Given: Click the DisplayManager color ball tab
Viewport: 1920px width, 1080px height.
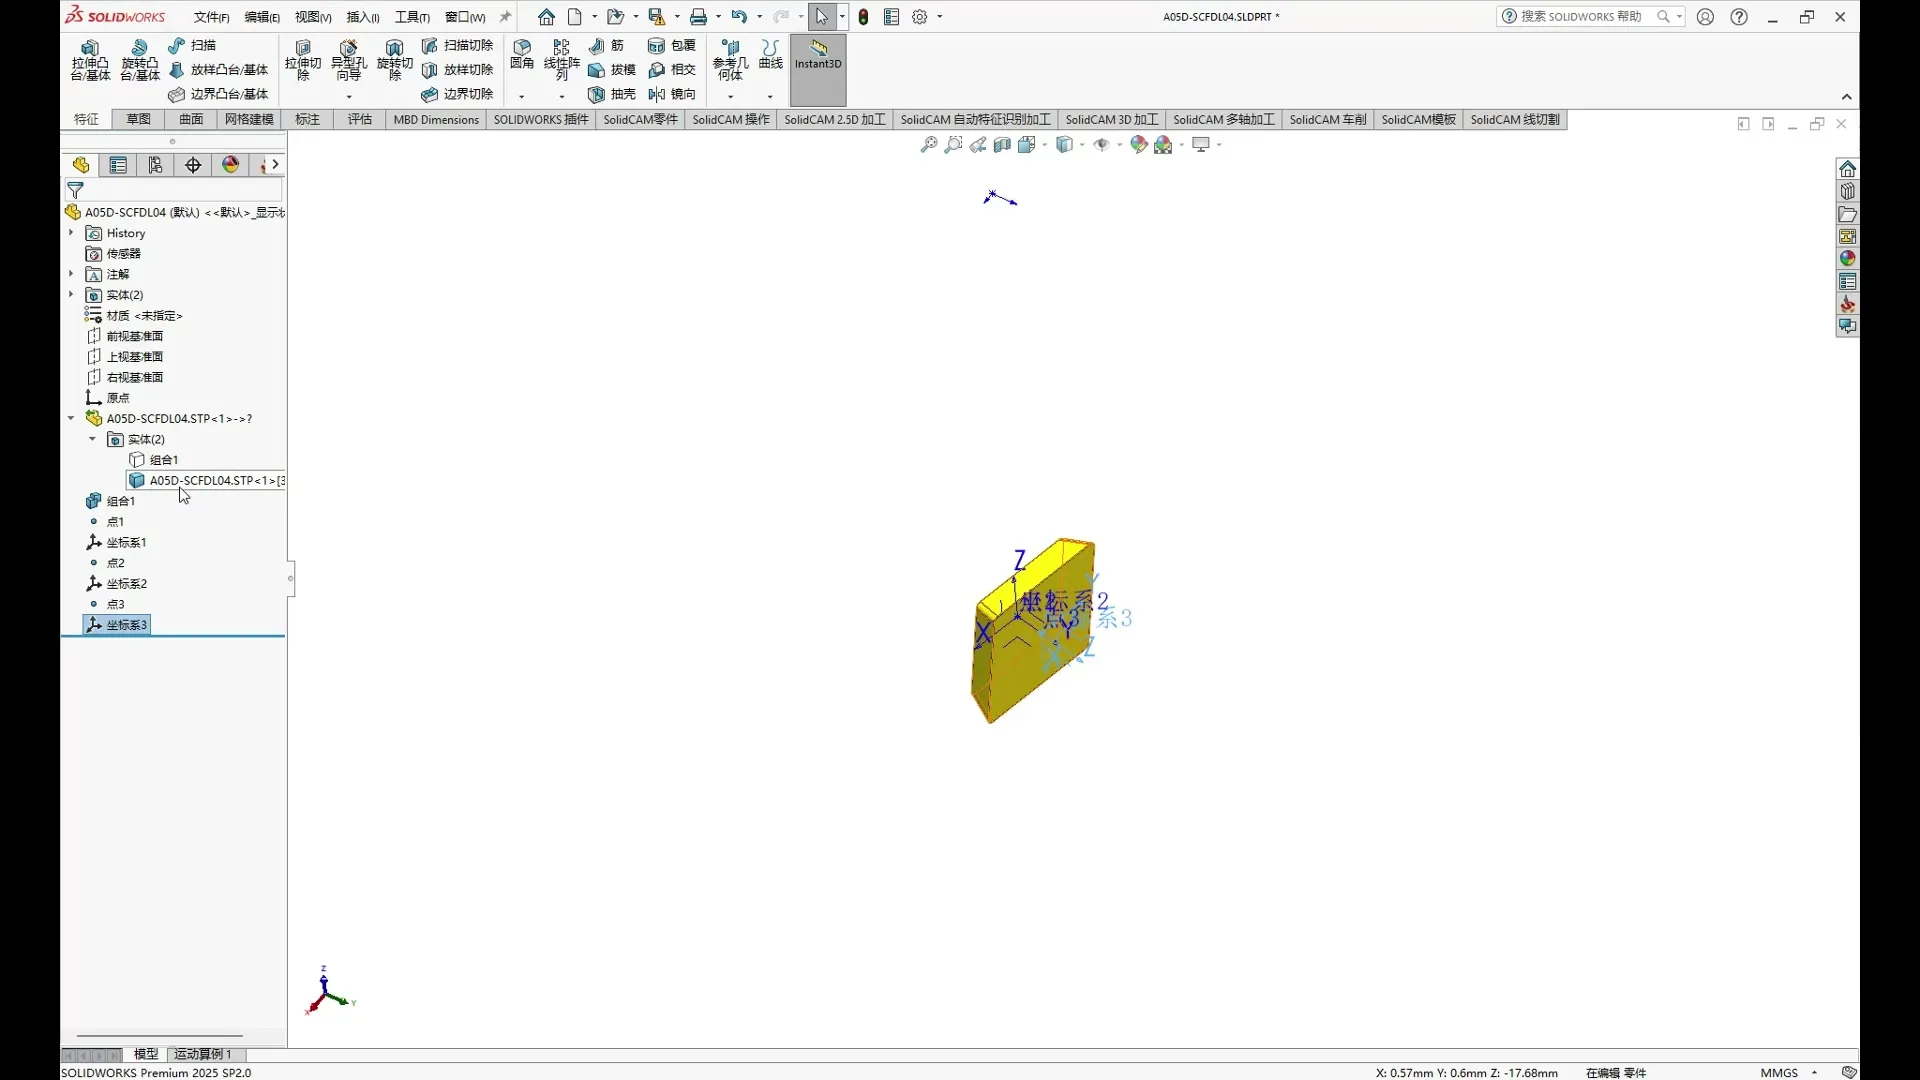Looking at the screenshot, I should (231, 165).
